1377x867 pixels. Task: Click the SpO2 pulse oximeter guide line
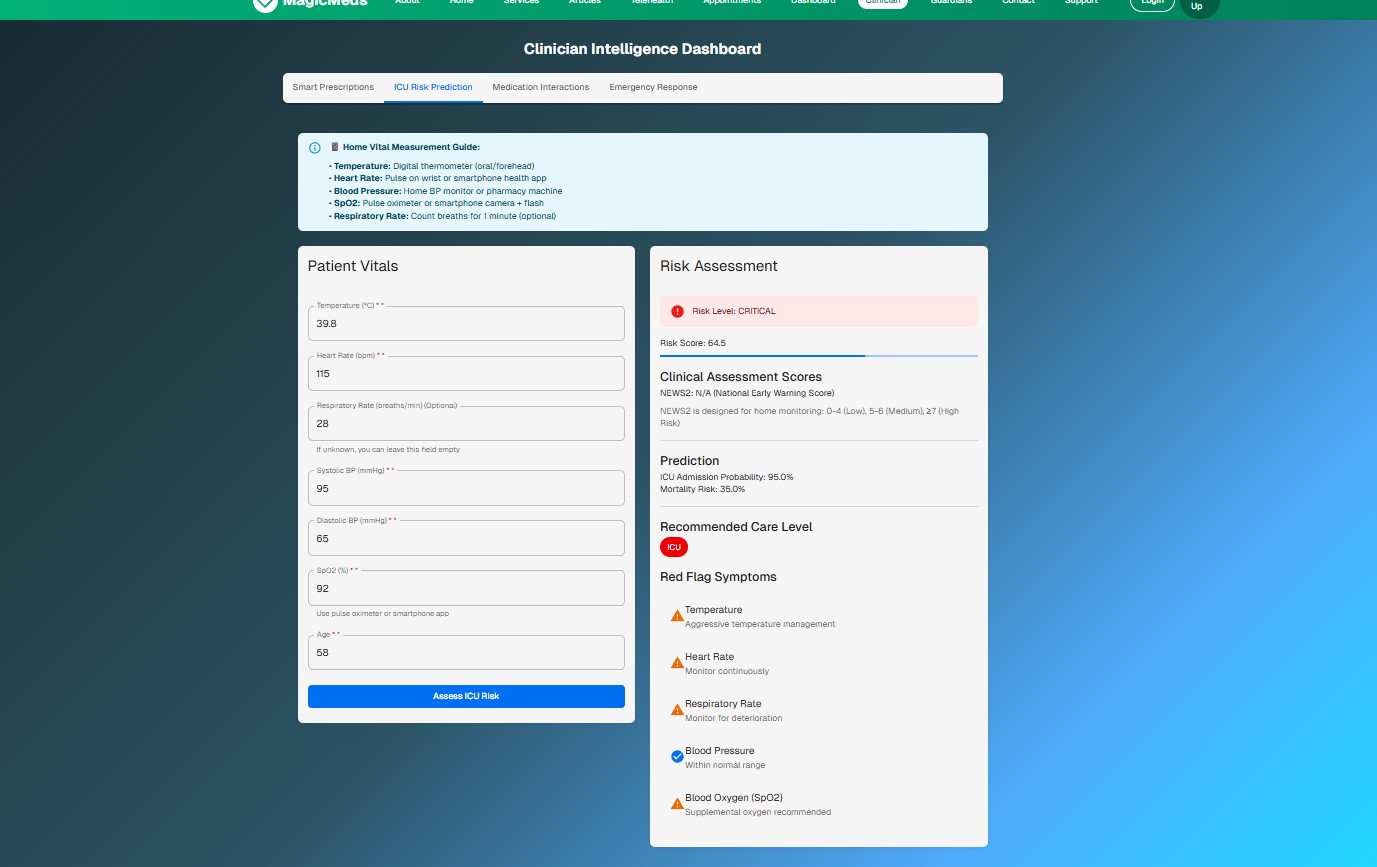437,203
